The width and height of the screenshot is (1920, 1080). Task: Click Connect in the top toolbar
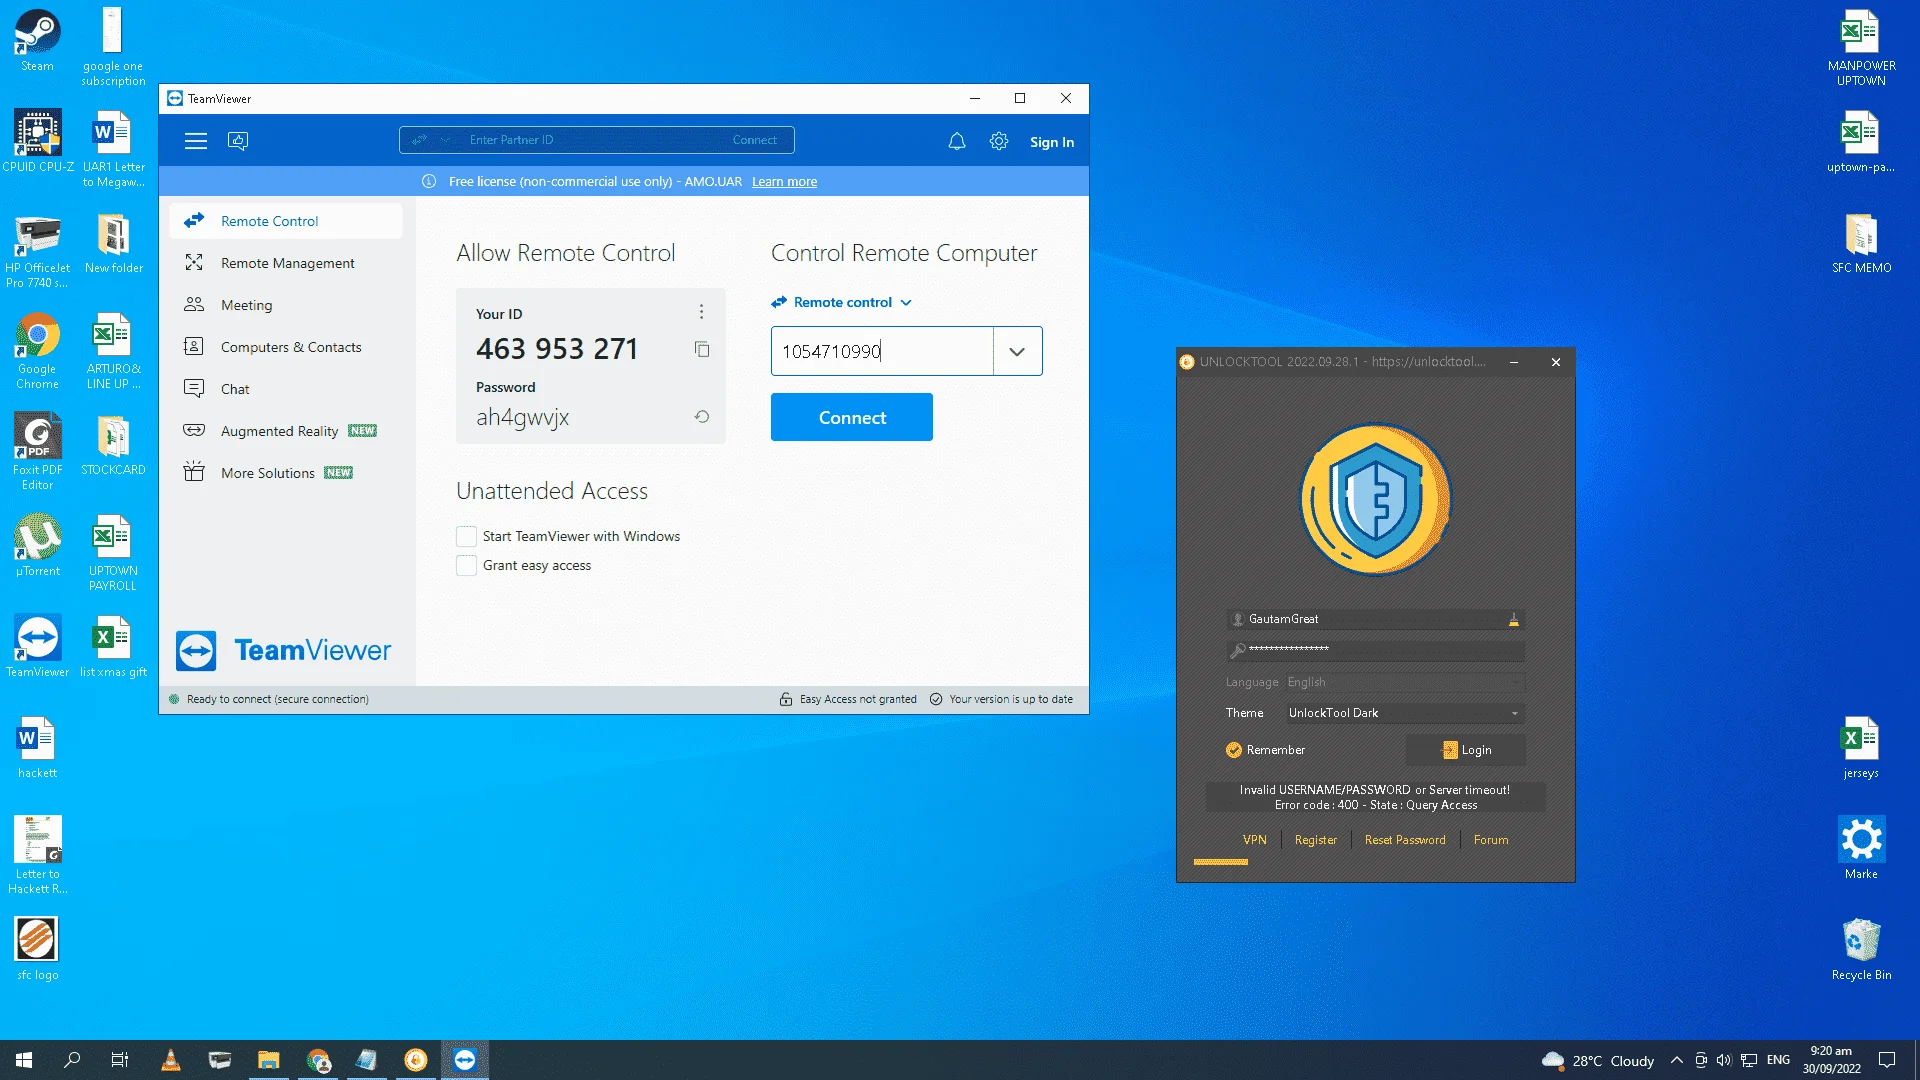pos(754,140)
